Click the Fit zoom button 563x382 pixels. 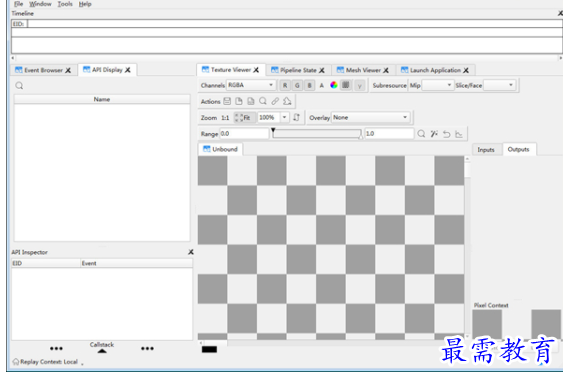244,117
